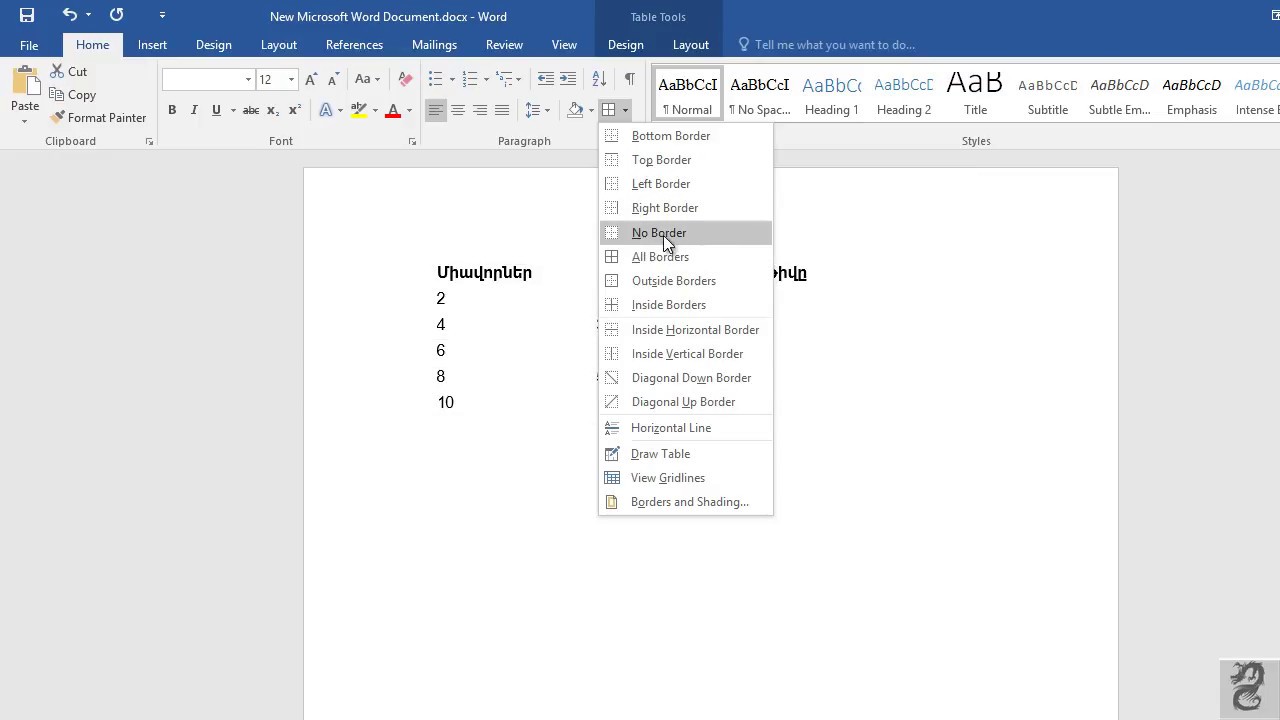Apply Diagonal Down Border
1280x720 pixels.
[686, 378]
